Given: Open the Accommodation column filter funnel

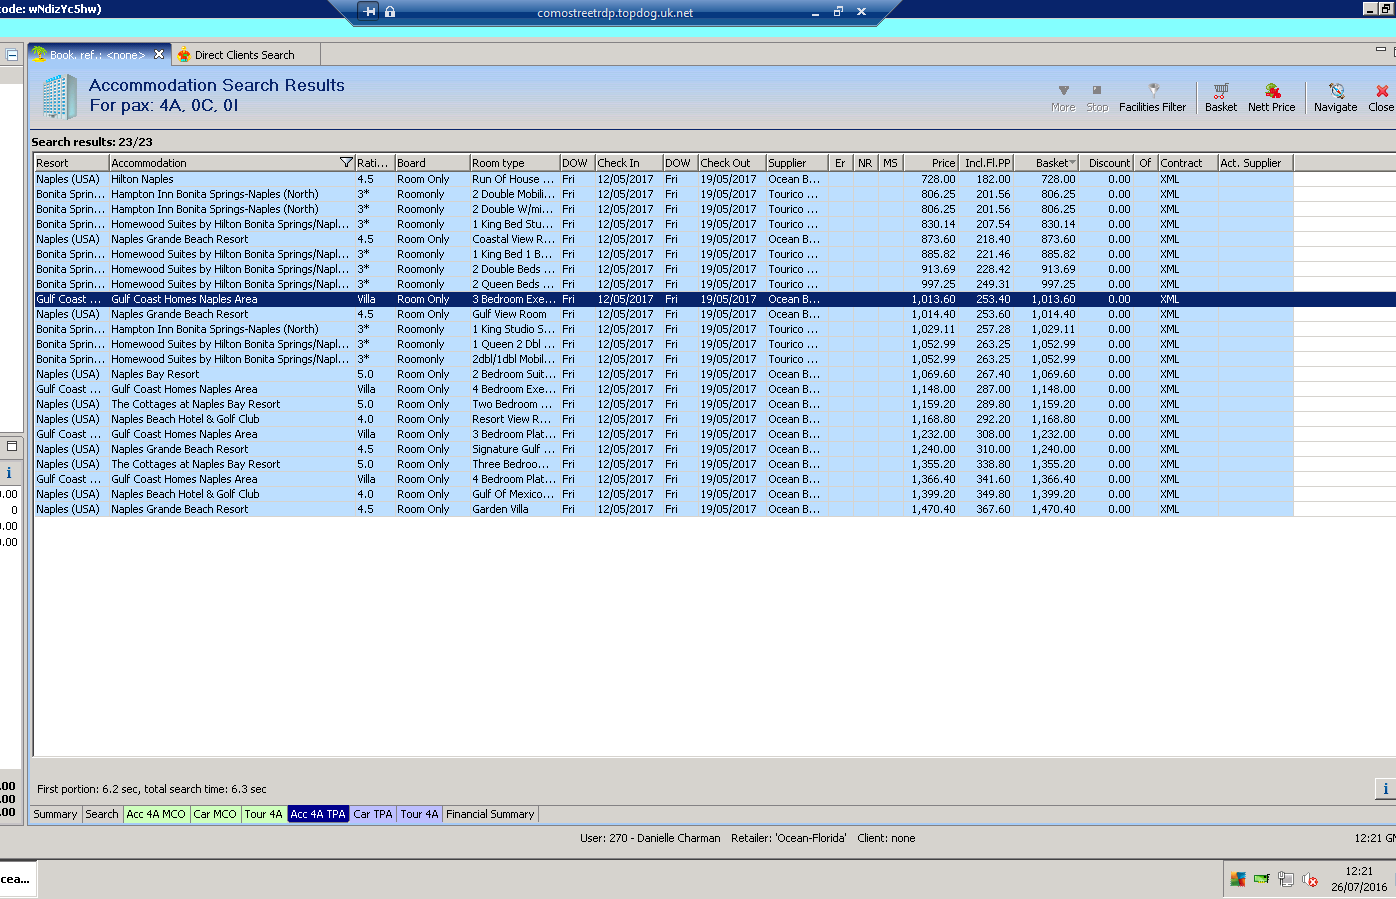Looking at the screenshot, I should [x=346, y=162].
